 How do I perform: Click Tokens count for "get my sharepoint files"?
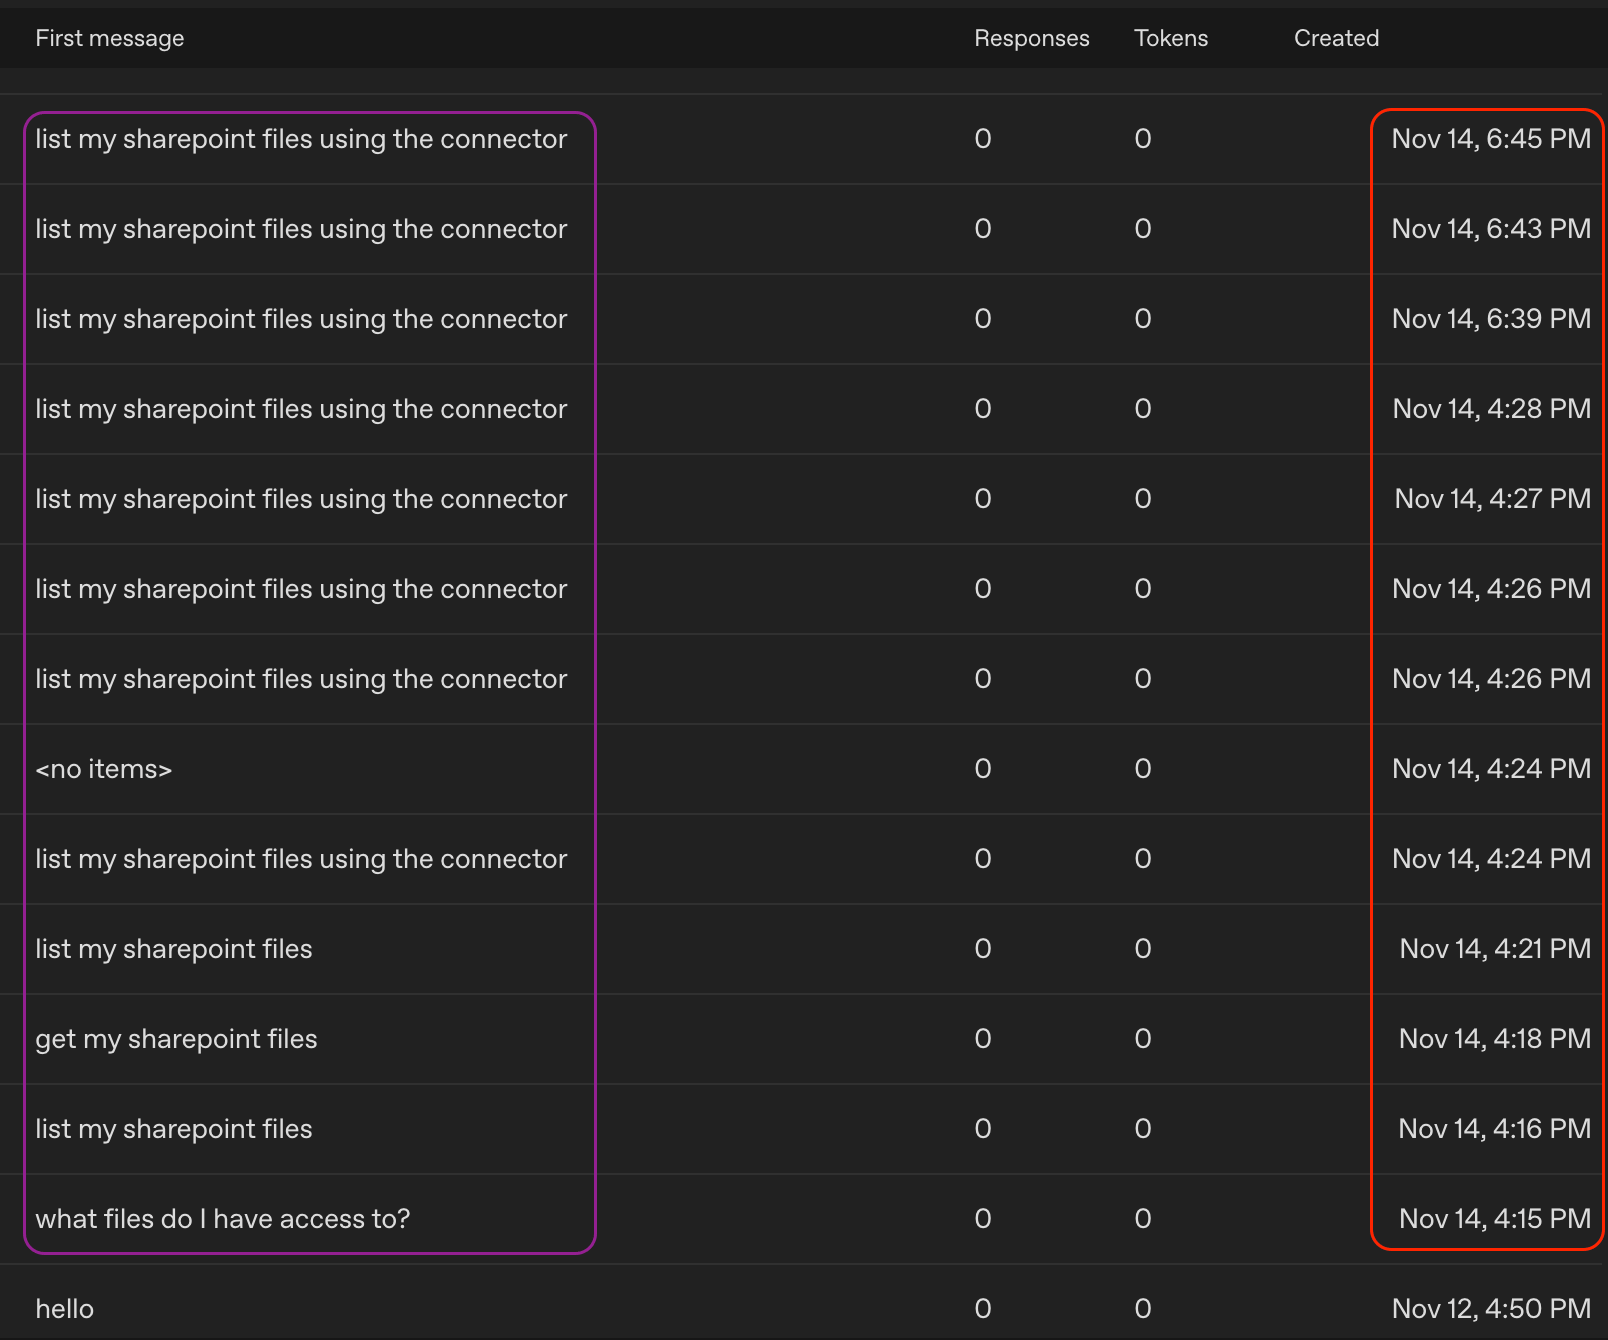point(1143,1039)
